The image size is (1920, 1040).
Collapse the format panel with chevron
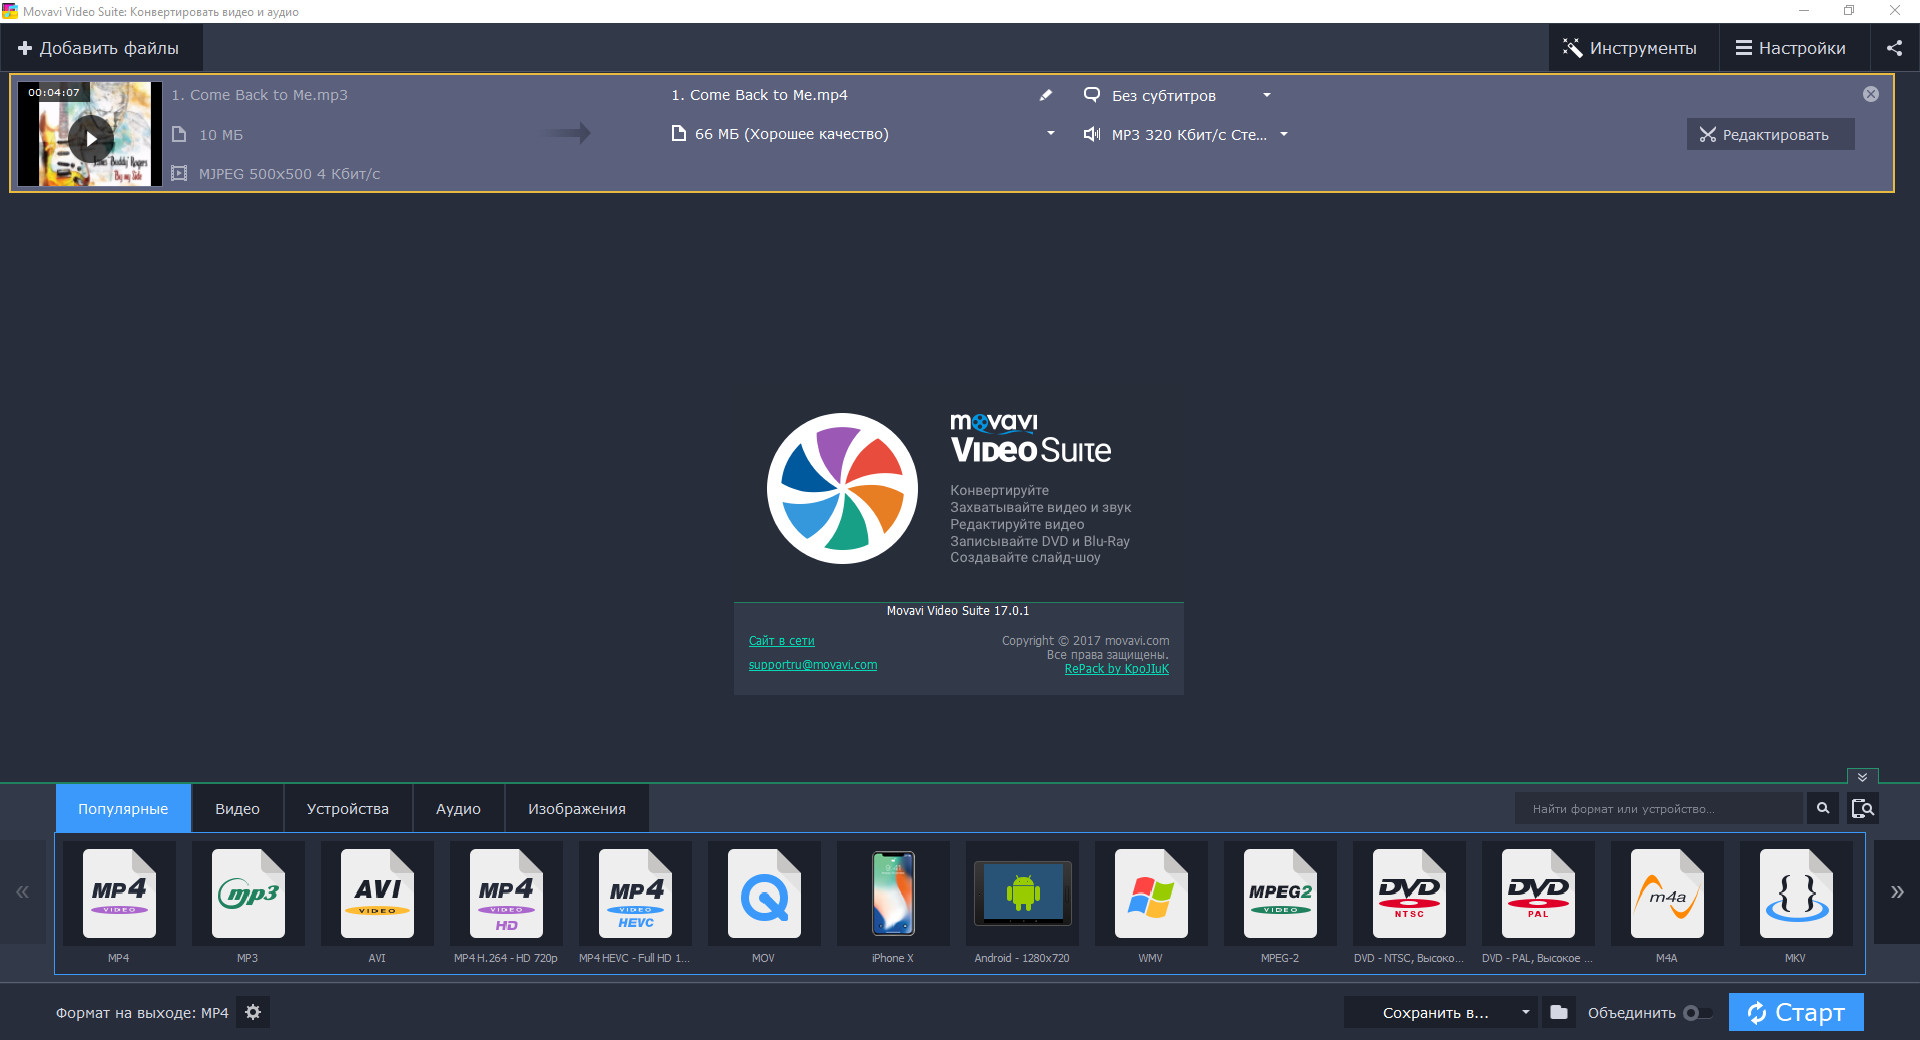1863,777
